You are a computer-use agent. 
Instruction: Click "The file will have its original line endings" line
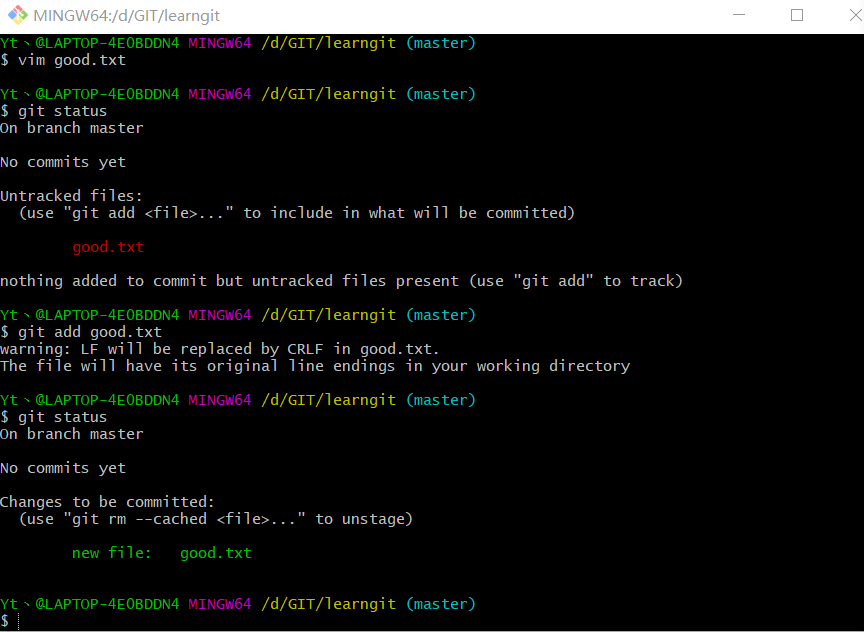click(x=315, y=366)
